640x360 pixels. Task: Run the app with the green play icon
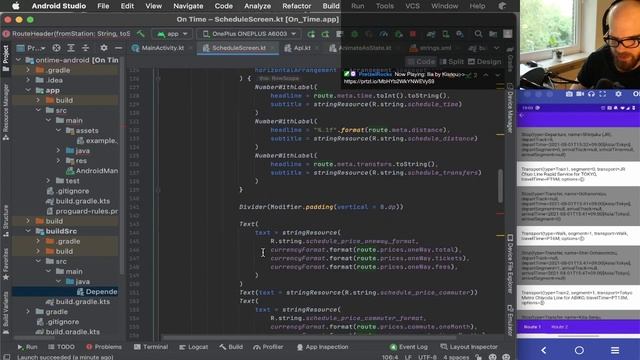tap(311, 34)
